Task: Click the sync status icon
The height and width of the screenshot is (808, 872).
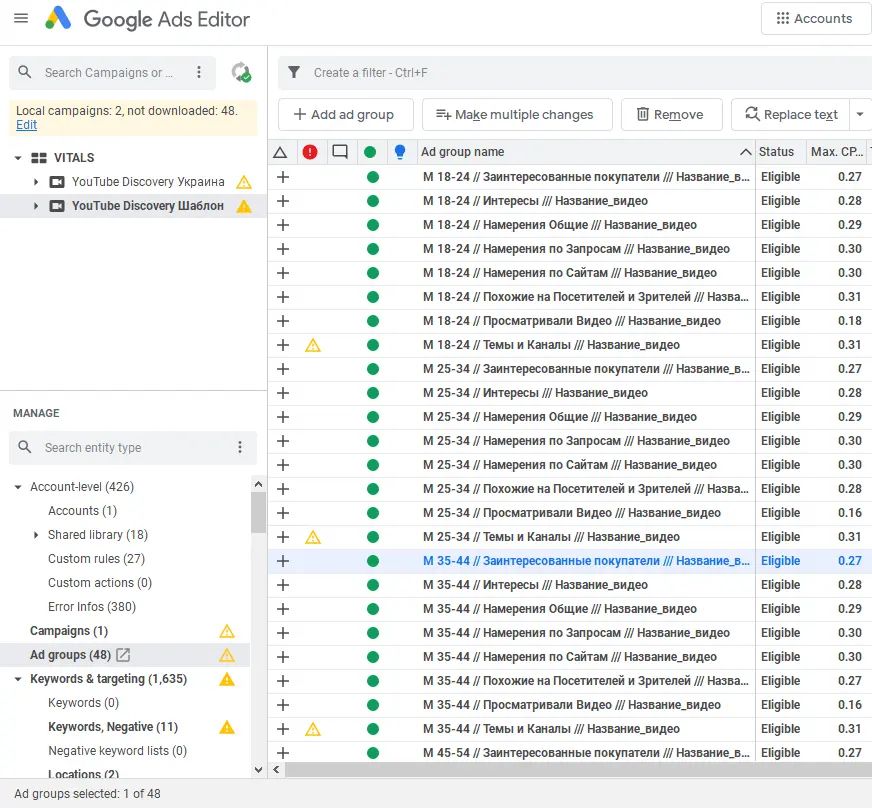Action: click(x=241, y=72)
